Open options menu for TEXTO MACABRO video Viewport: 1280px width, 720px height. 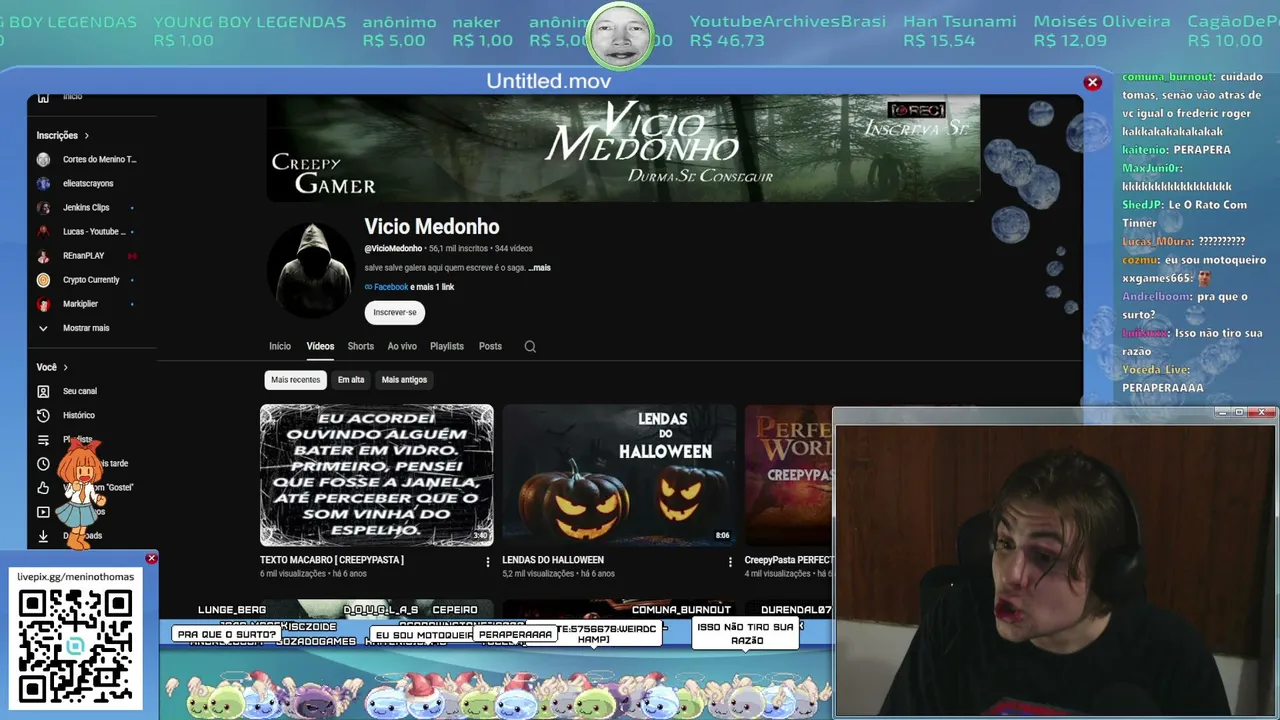(488, 562)
